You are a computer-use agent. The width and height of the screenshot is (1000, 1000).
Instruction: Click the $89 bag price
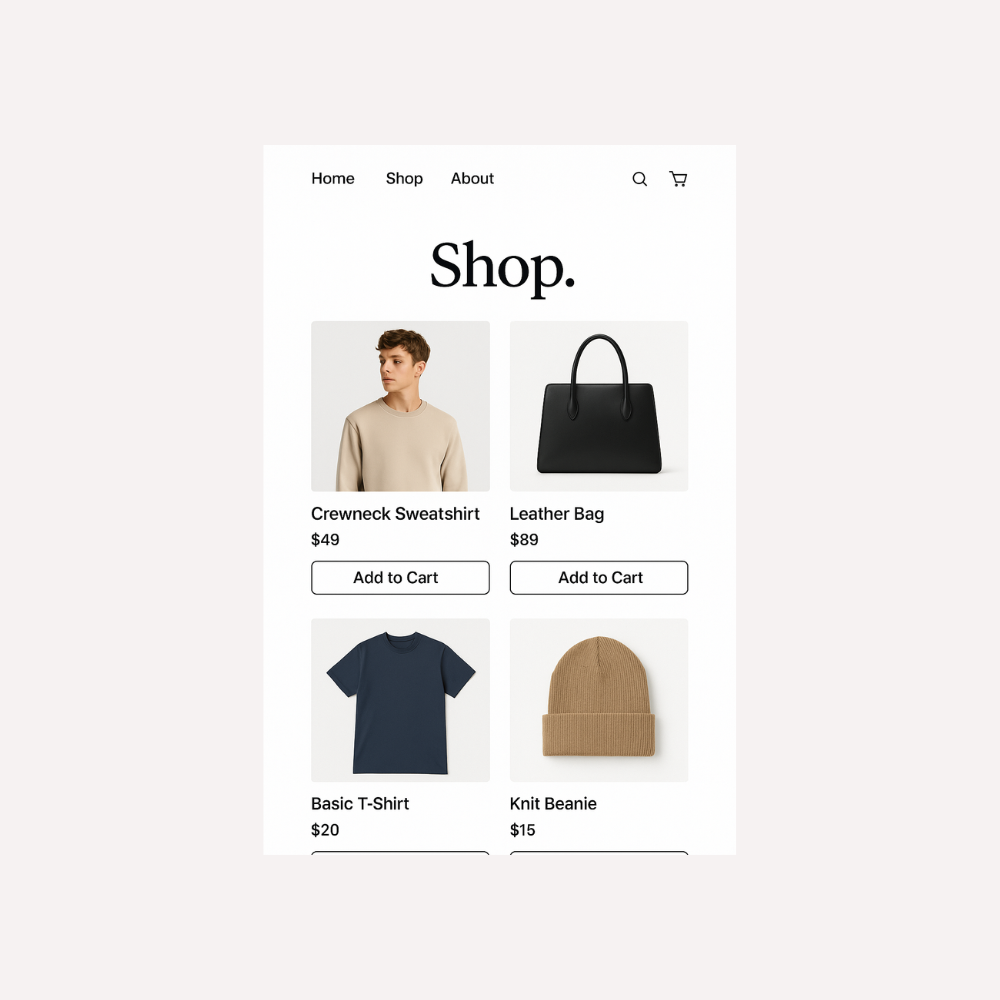point(524,540)
